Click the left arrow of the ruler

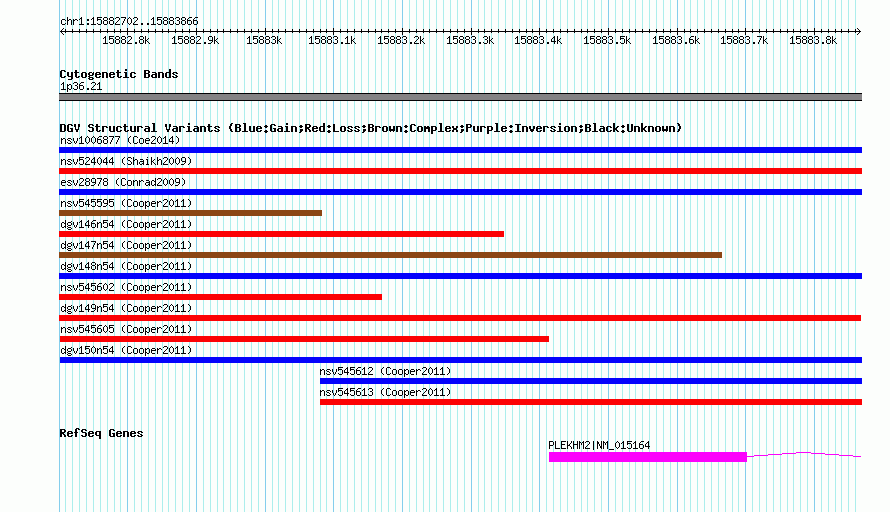tap(62, 31)
